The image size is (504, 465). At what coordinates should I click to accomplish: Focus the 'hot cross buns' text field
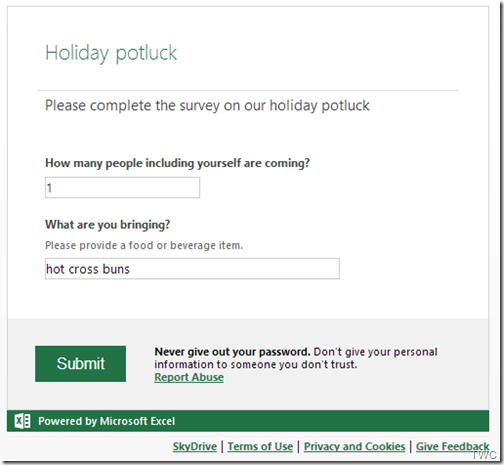click(x=192, y=269)
